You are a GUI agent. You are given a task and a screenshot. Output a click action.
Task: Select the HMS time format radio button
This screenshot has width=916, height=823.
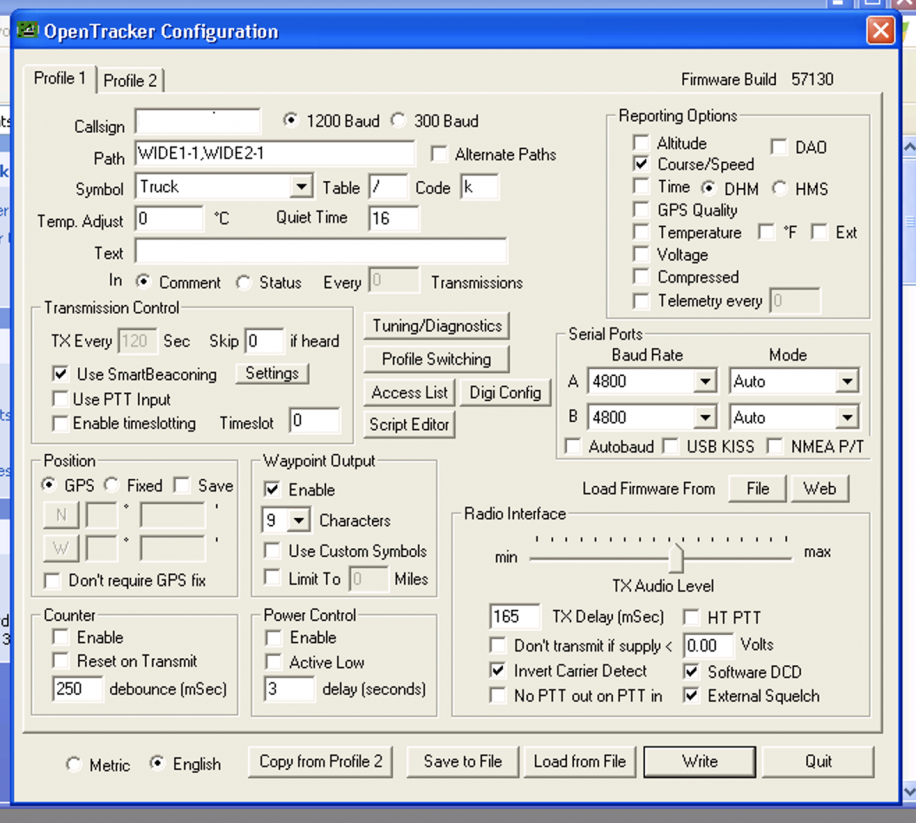tap(779, 189)
